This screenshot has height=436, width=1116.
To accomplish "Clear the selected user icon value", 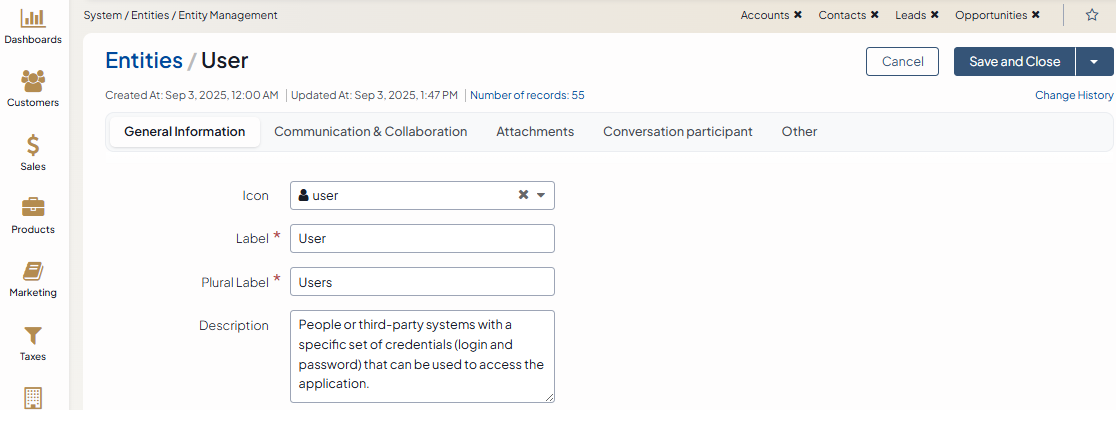I will [x=523, y=195].
